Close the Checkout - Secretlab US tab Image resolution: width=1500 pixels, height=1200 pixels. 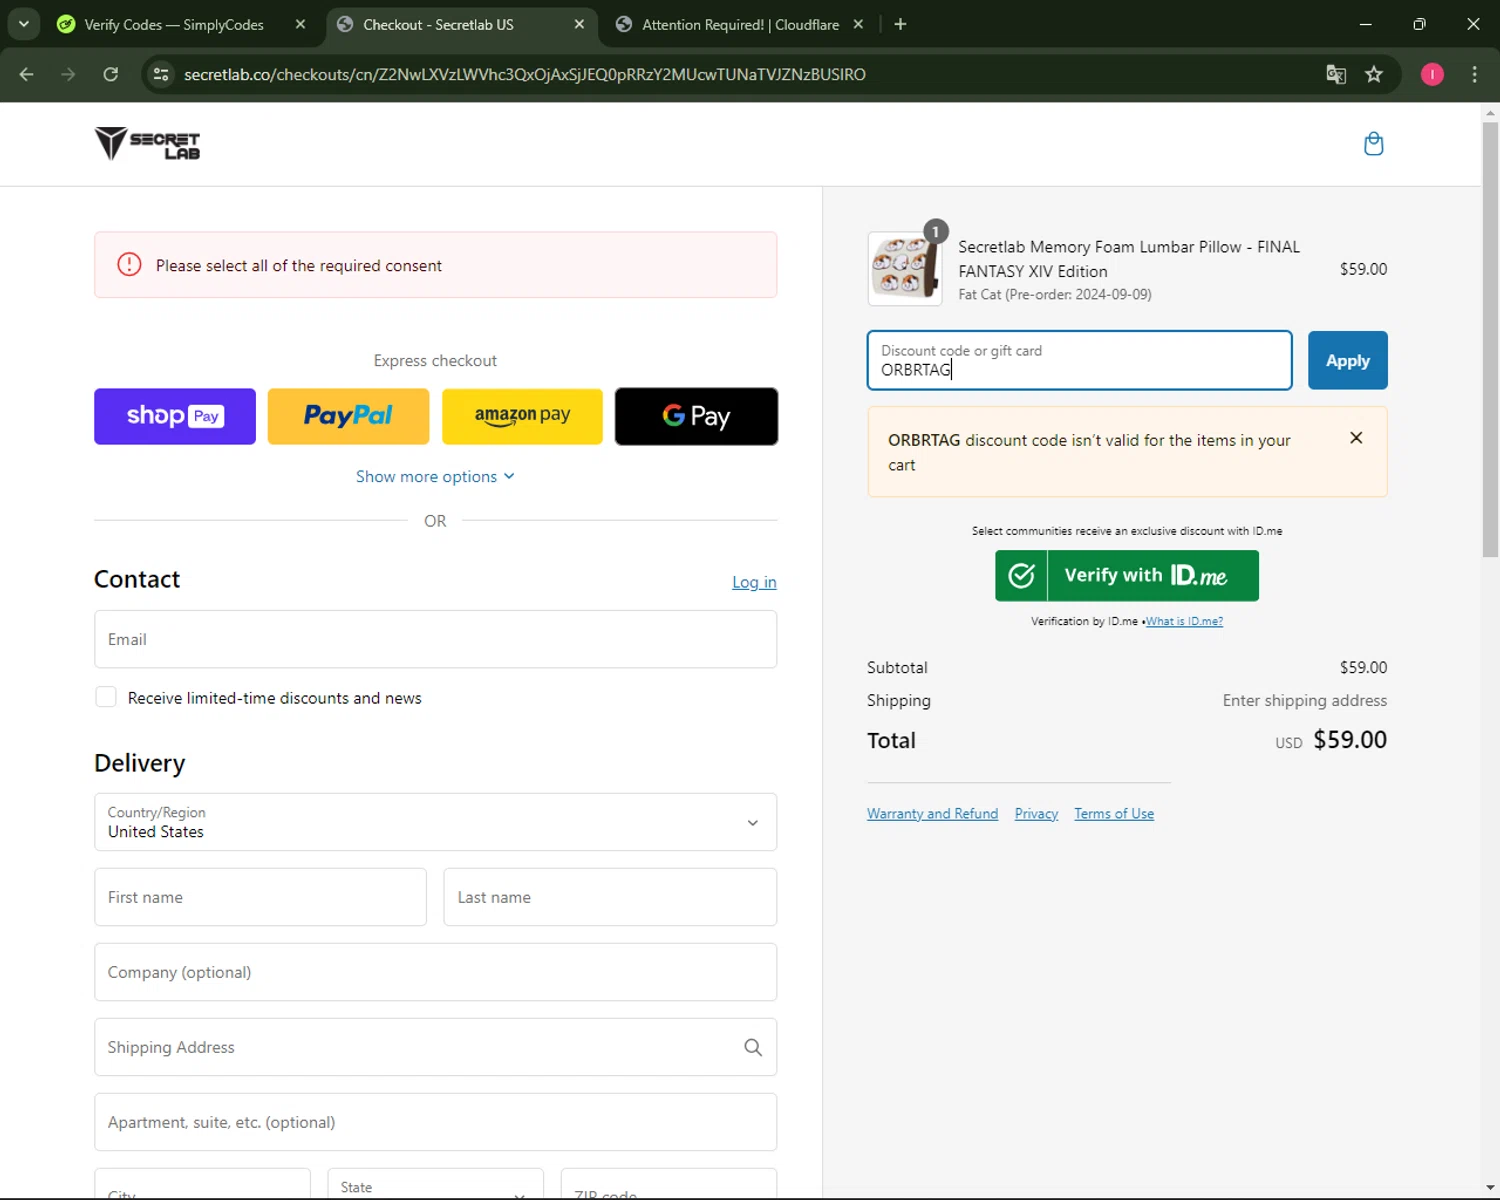579,24
